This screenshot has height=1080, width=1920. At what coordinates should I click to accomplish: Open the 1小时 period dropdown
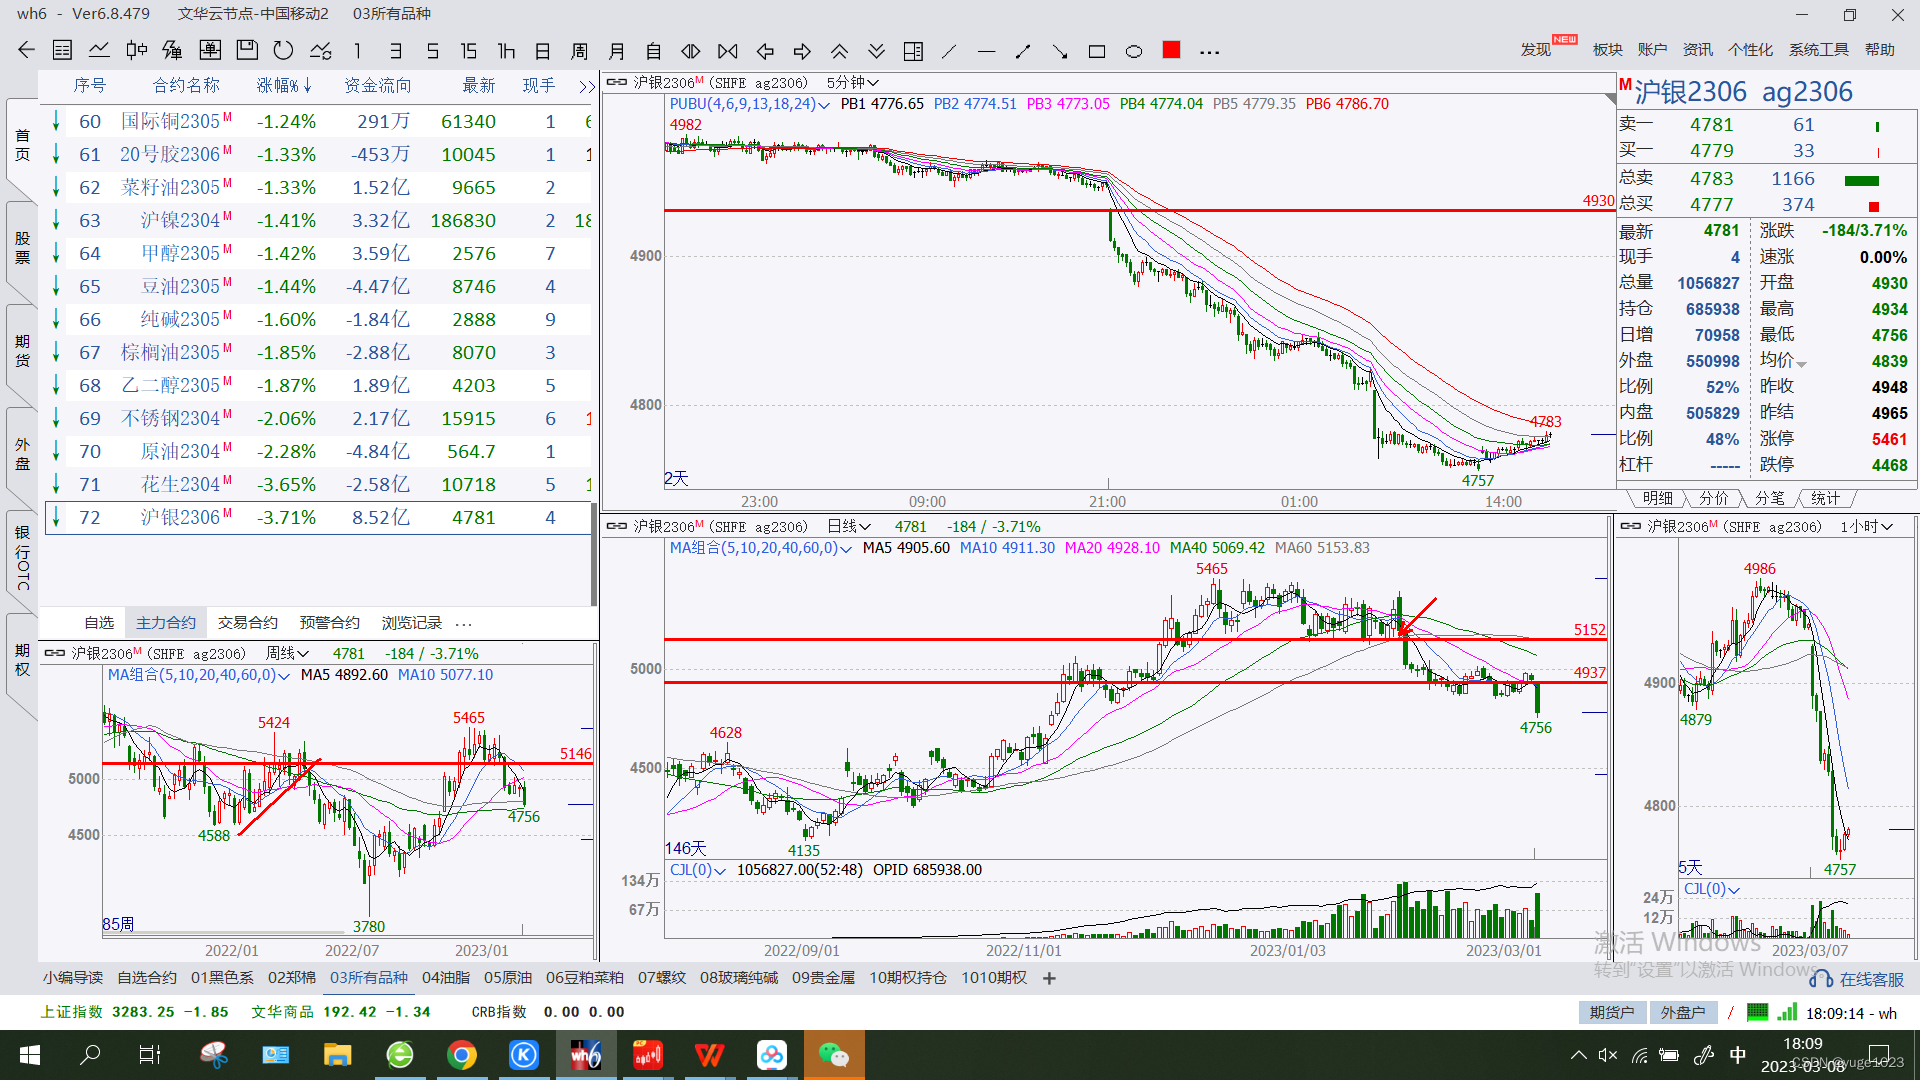click(x=1866, y=526)
